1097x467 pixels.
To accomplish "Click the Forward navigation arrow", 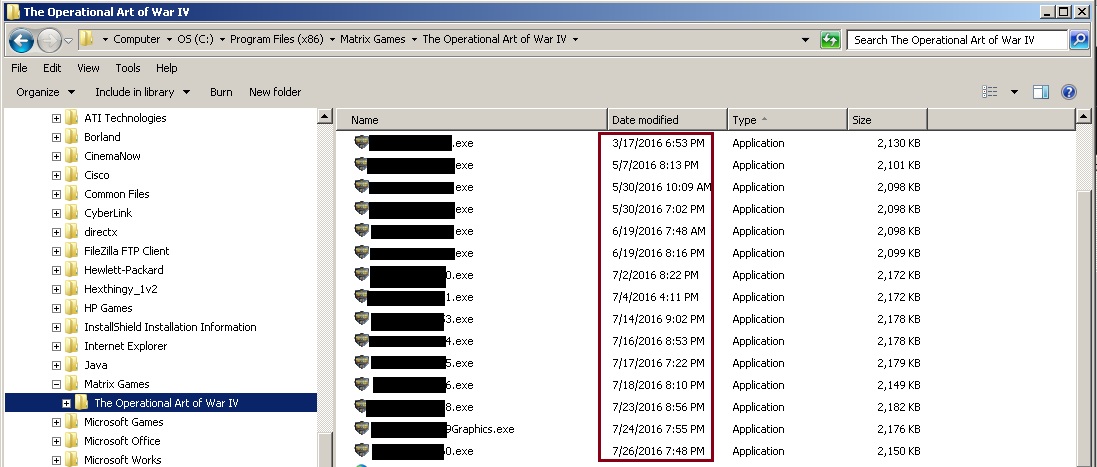I will tap(49, 41).
